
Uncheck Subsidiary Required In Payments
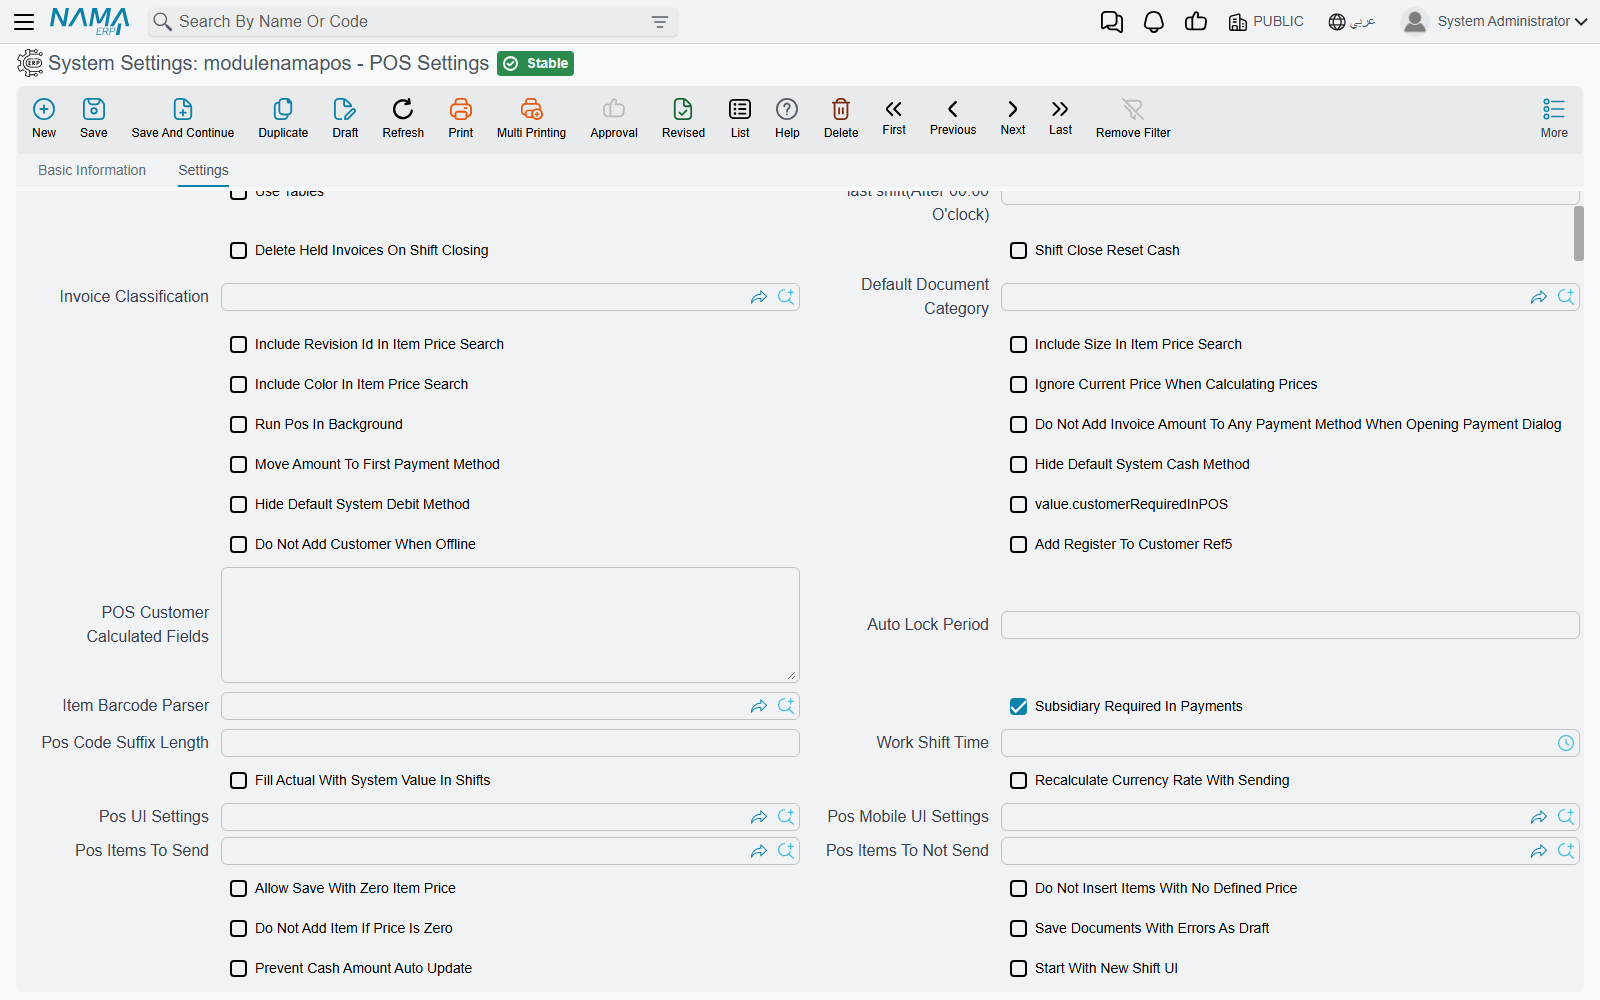point(1019,706)
